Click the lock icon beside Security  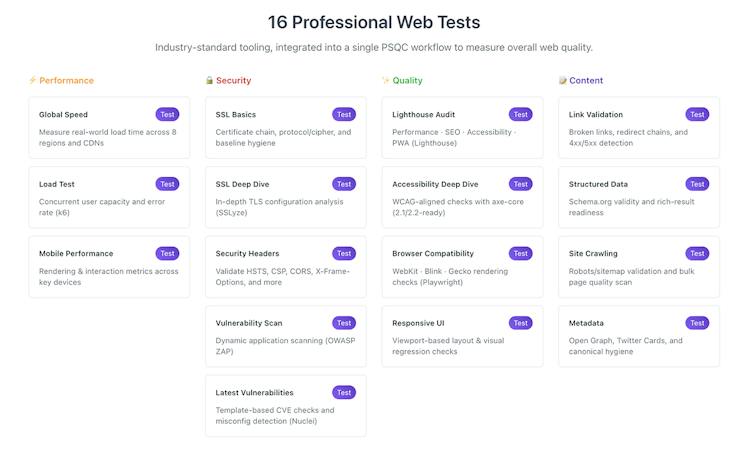pos(209,80)
